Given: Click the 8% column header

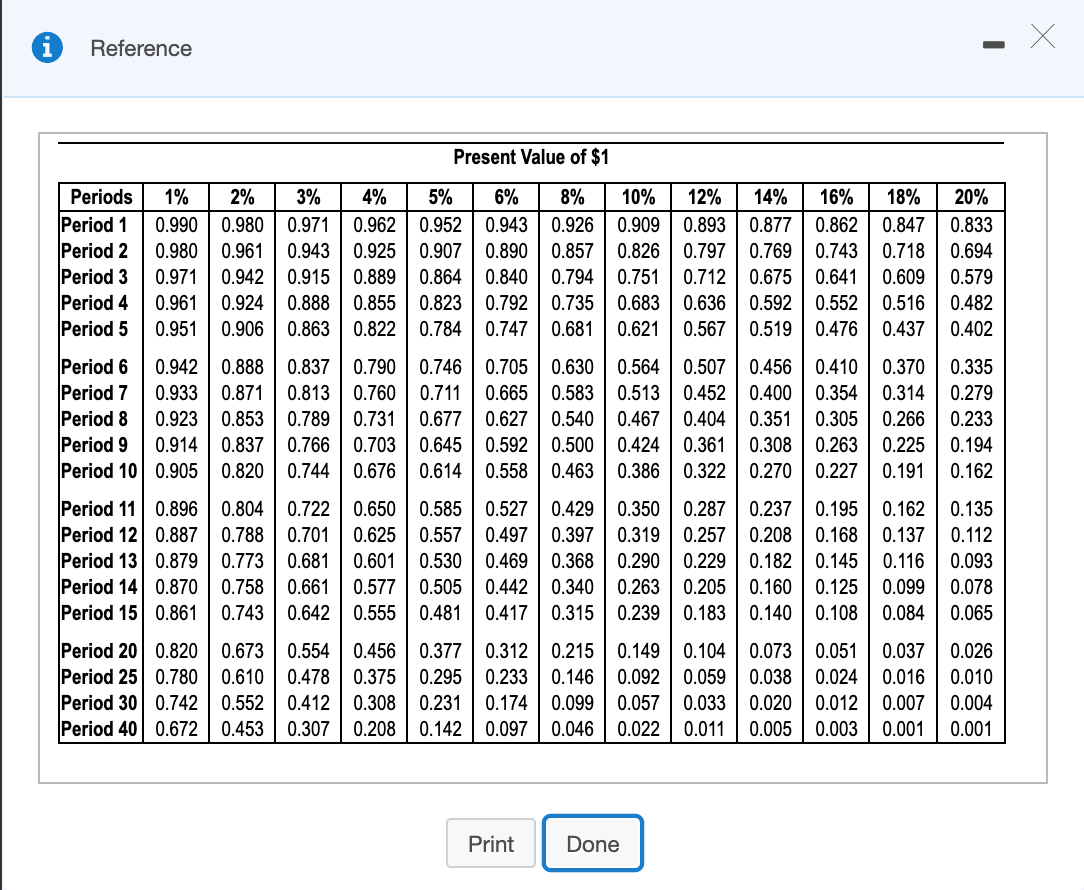Looking at the screenshot, I should point(572,197).
